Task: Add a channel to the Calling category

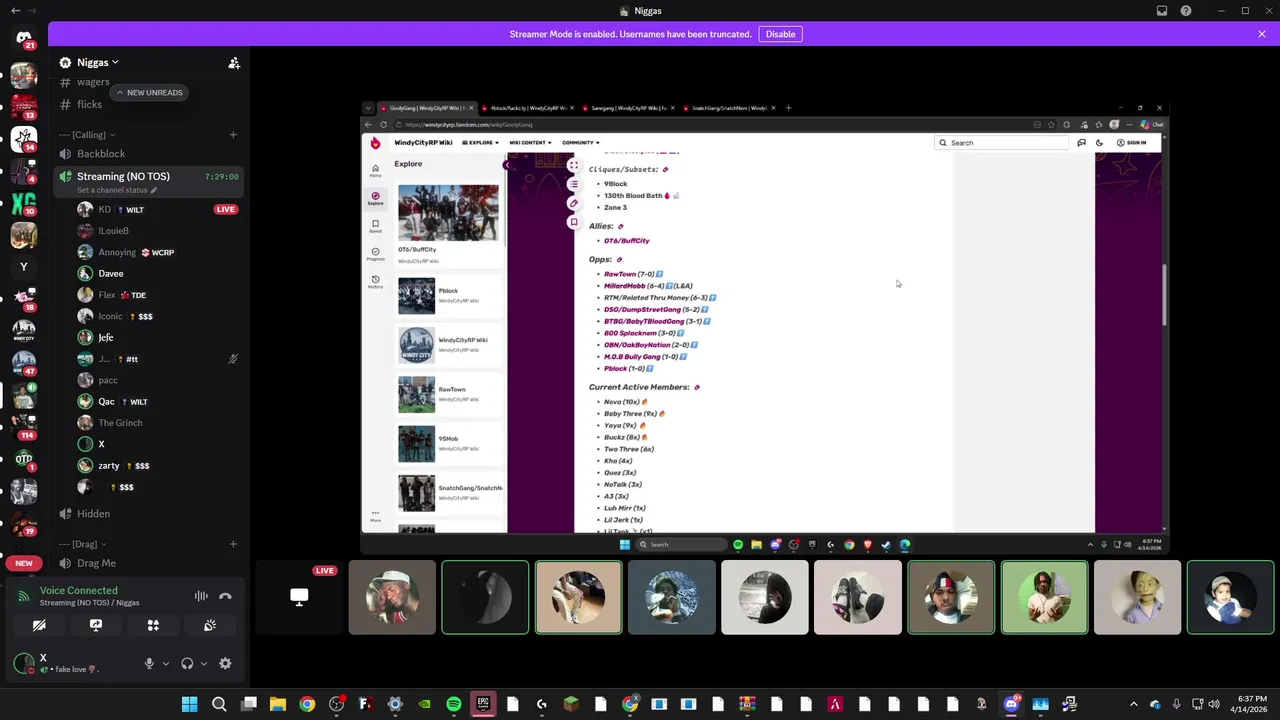Action: coord(233,135)
